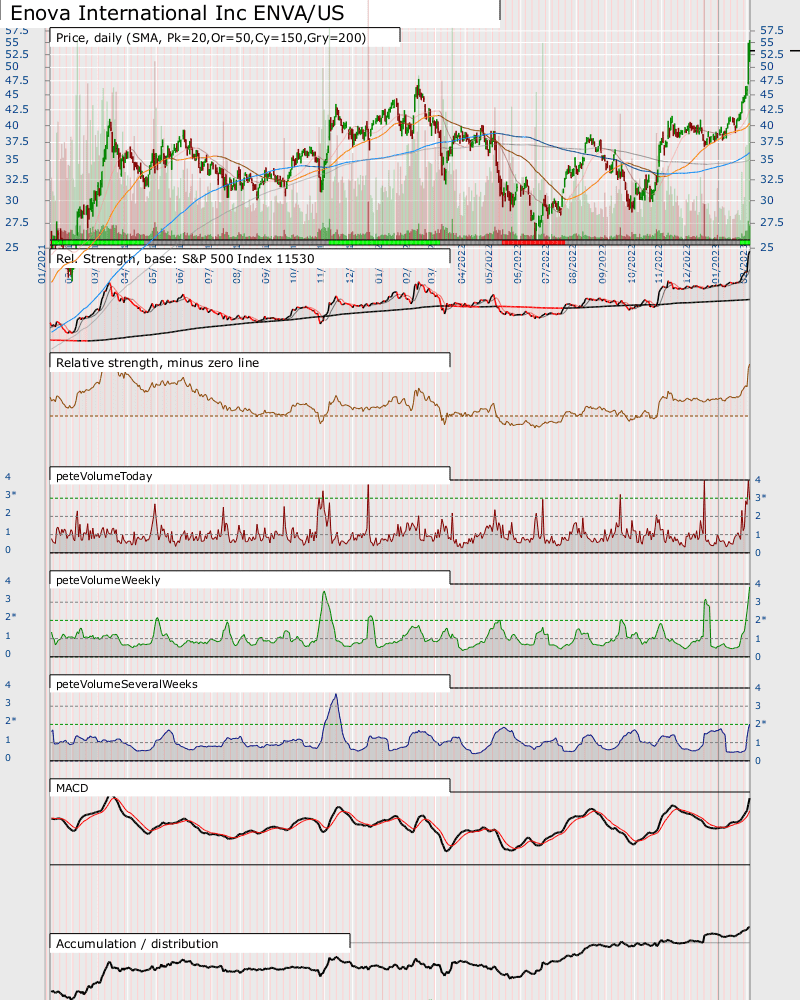Viewport: 800px width, 1000px height.
Task: Click 35 on the right price axis
Action: tap(767, 159)
